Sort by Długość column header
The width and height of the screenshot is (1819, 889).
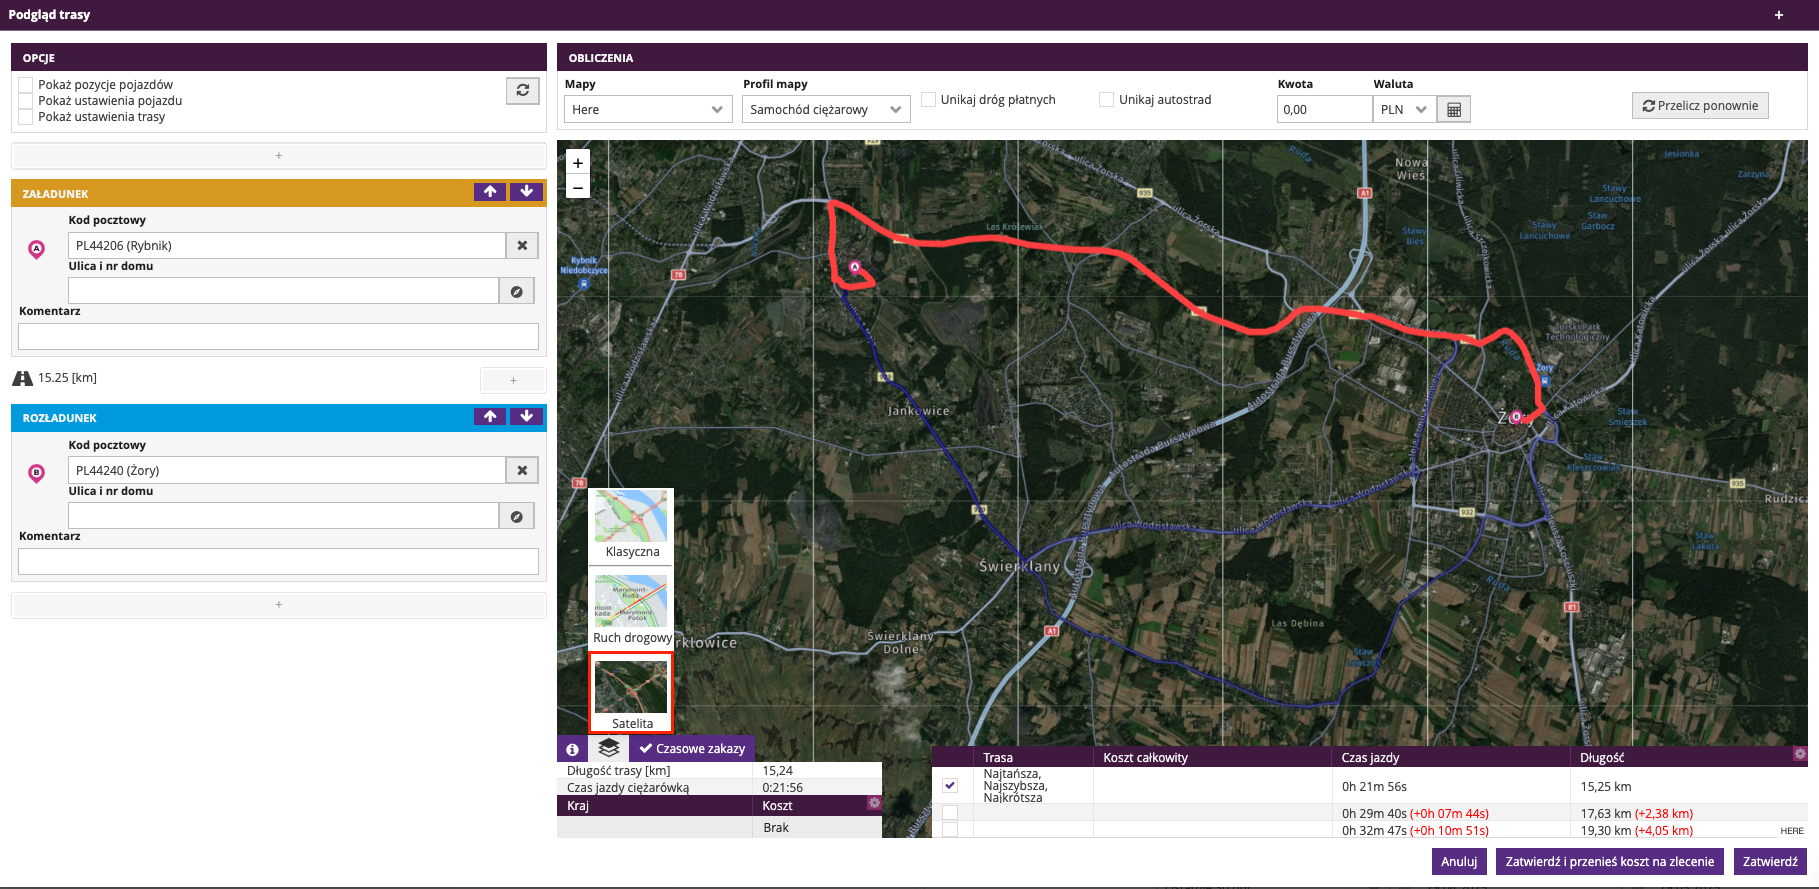[x=1683, y=757]
